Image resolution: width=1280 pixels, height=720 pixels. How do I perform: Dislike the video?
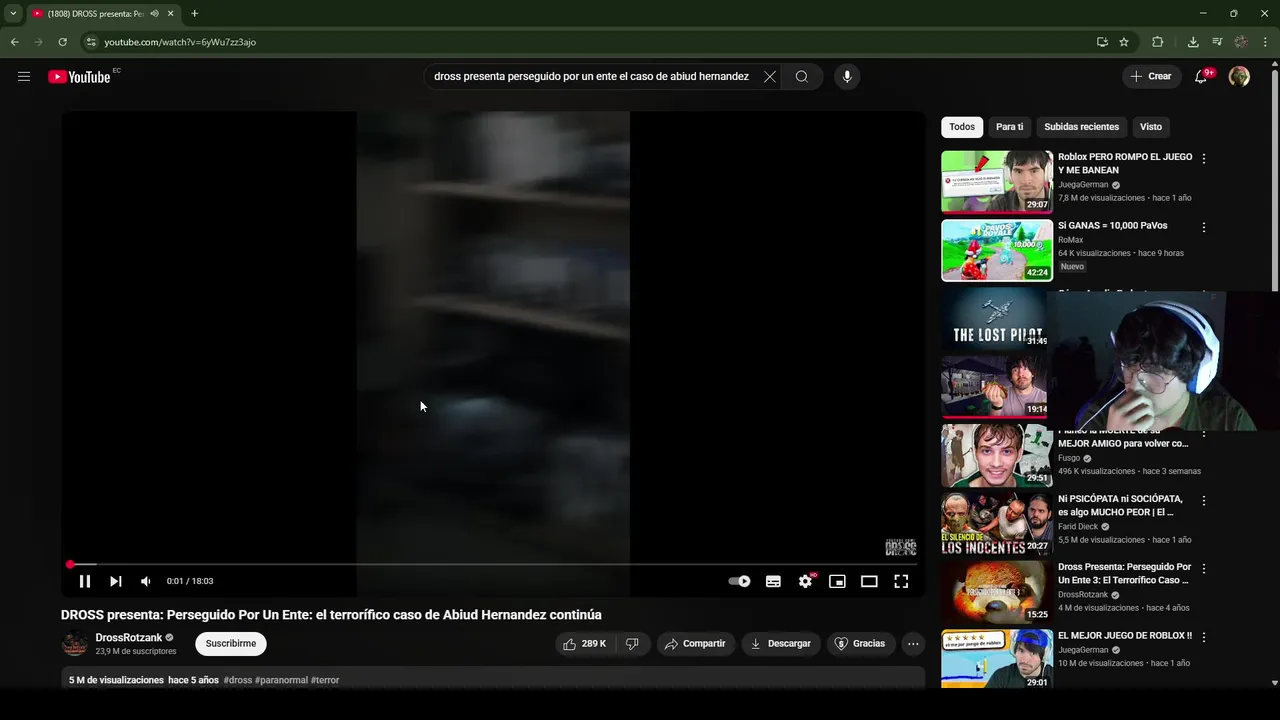click(632, 644)
